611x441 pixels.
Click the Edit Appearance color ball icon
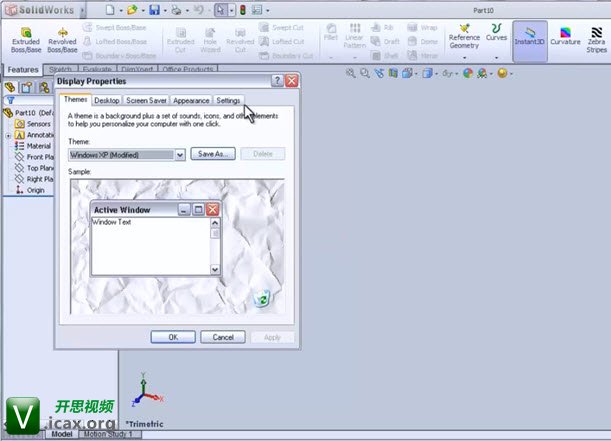click(x=468, y=73)
